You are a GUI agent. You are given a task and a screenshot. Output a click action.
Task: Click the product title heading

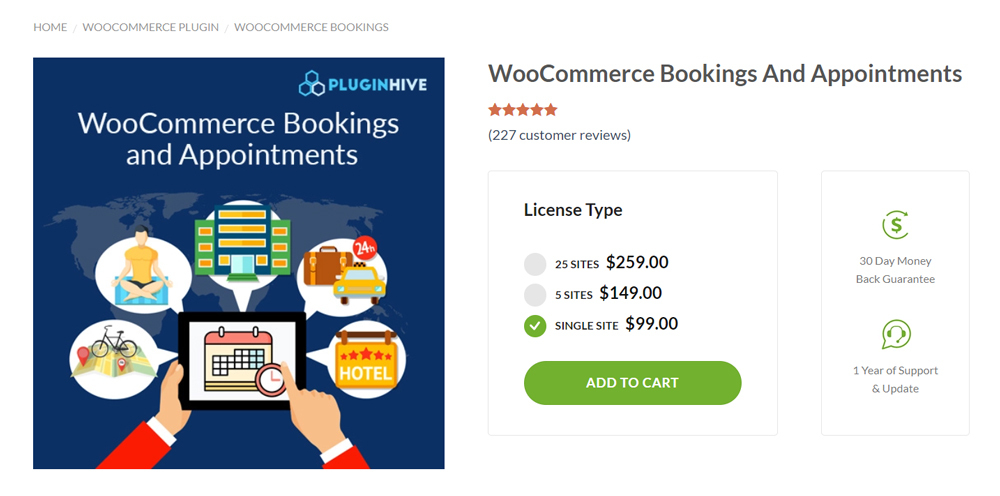[724, 74]
